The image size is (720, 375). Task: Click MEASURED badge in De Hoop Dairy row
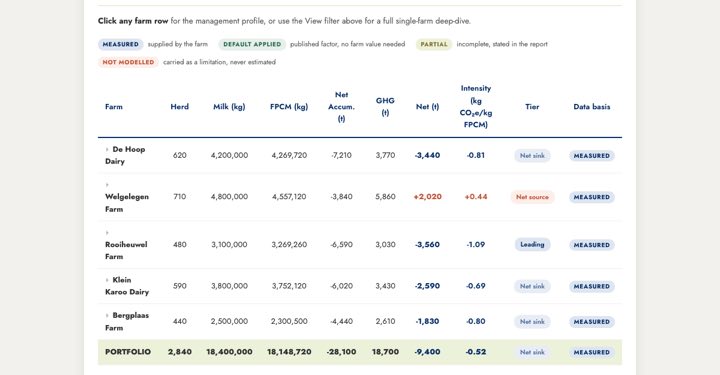(x=592, y=156)
